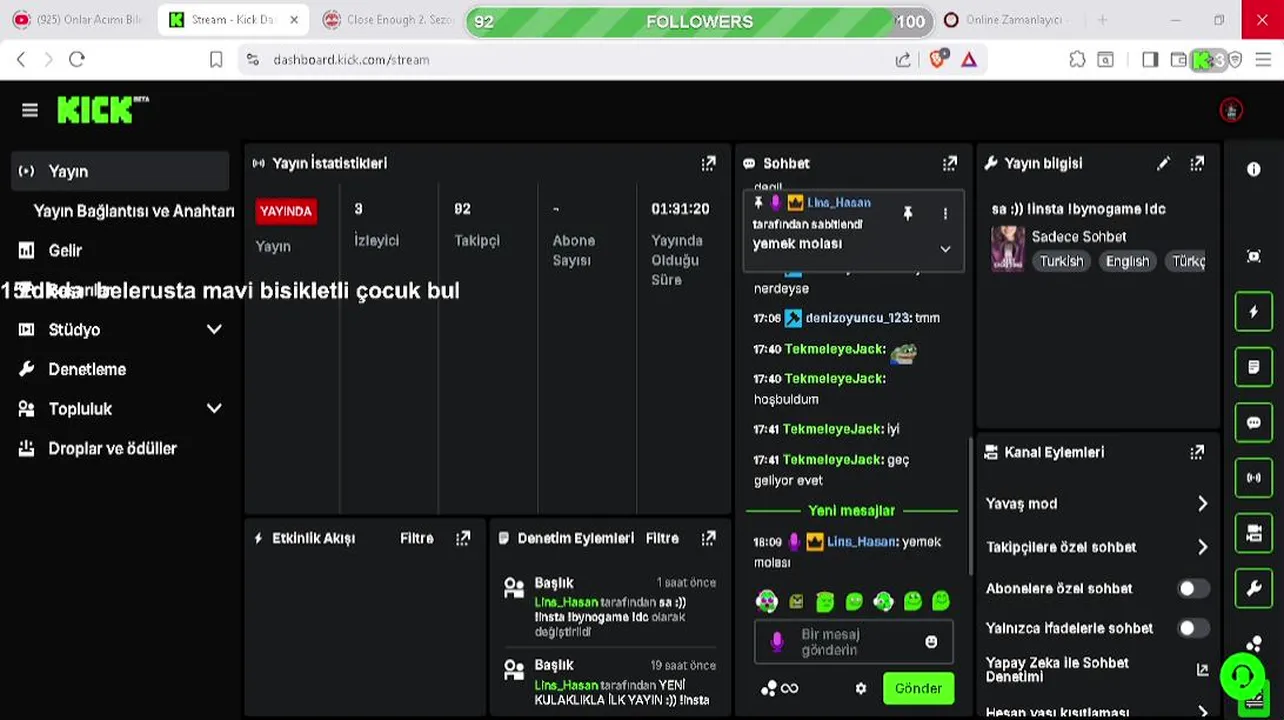1284x720 pixels.
Task: Click the Bir mesaj gönderin input field
Action: pyautogui.click(x=852, y=642)
